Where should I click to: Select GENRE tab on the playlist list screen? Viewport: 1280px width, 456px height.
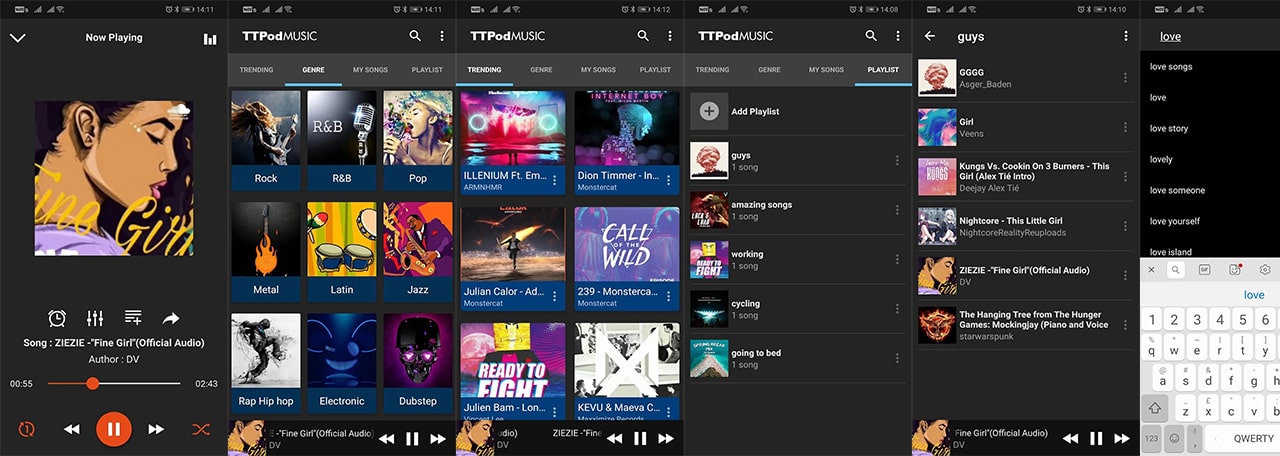pyautogui.click(x=769, y=70)
